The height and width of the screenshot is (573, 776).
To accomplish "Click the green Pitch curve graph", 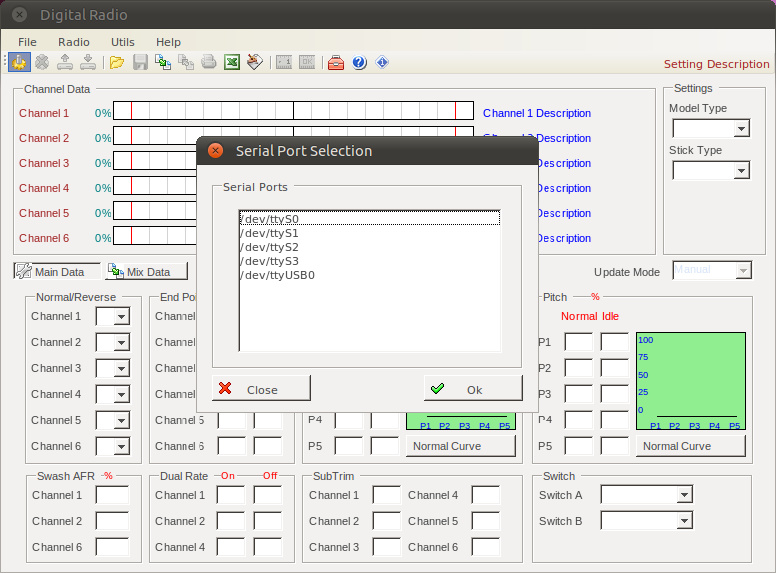I will click(691, 381).
